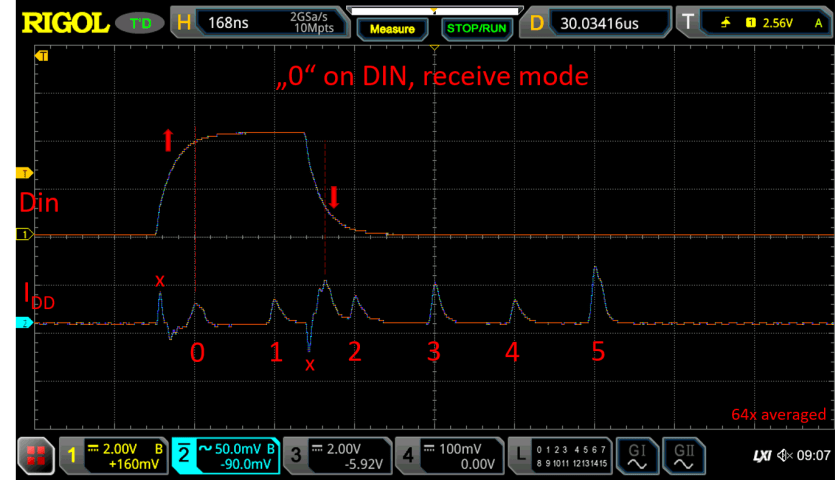Select channel 2 with 50.0mV scale
838x480 pixels.
[x=223, y=457]
